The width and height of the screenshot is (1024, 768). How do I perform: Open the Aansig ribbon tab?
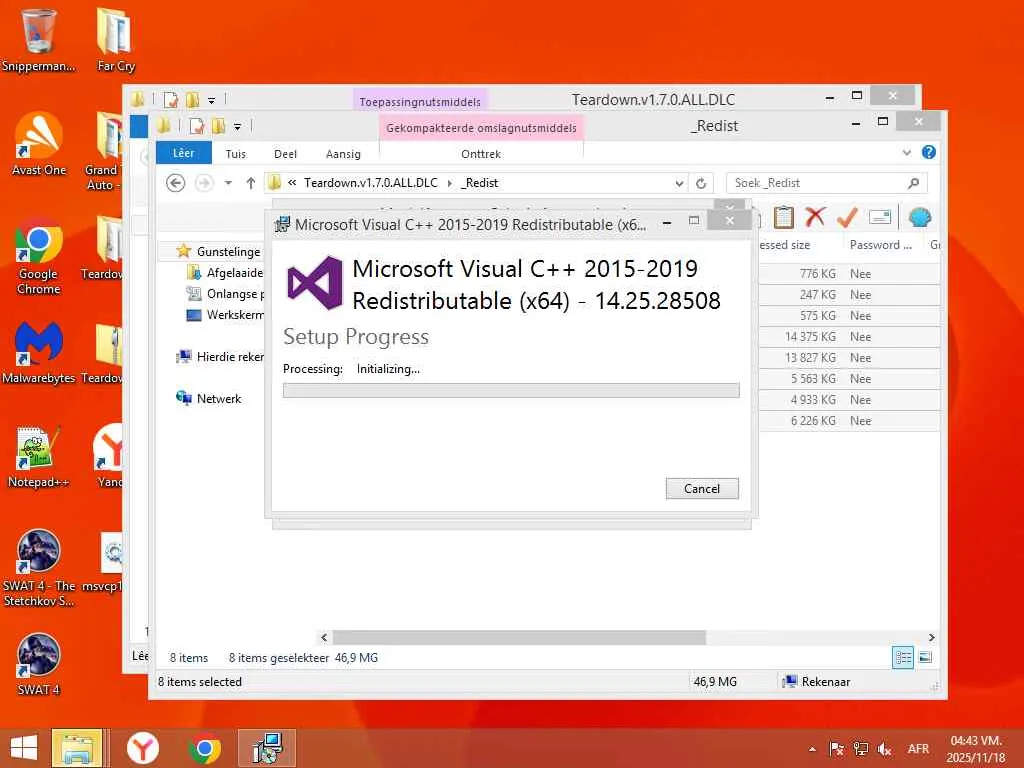(343, 154)
